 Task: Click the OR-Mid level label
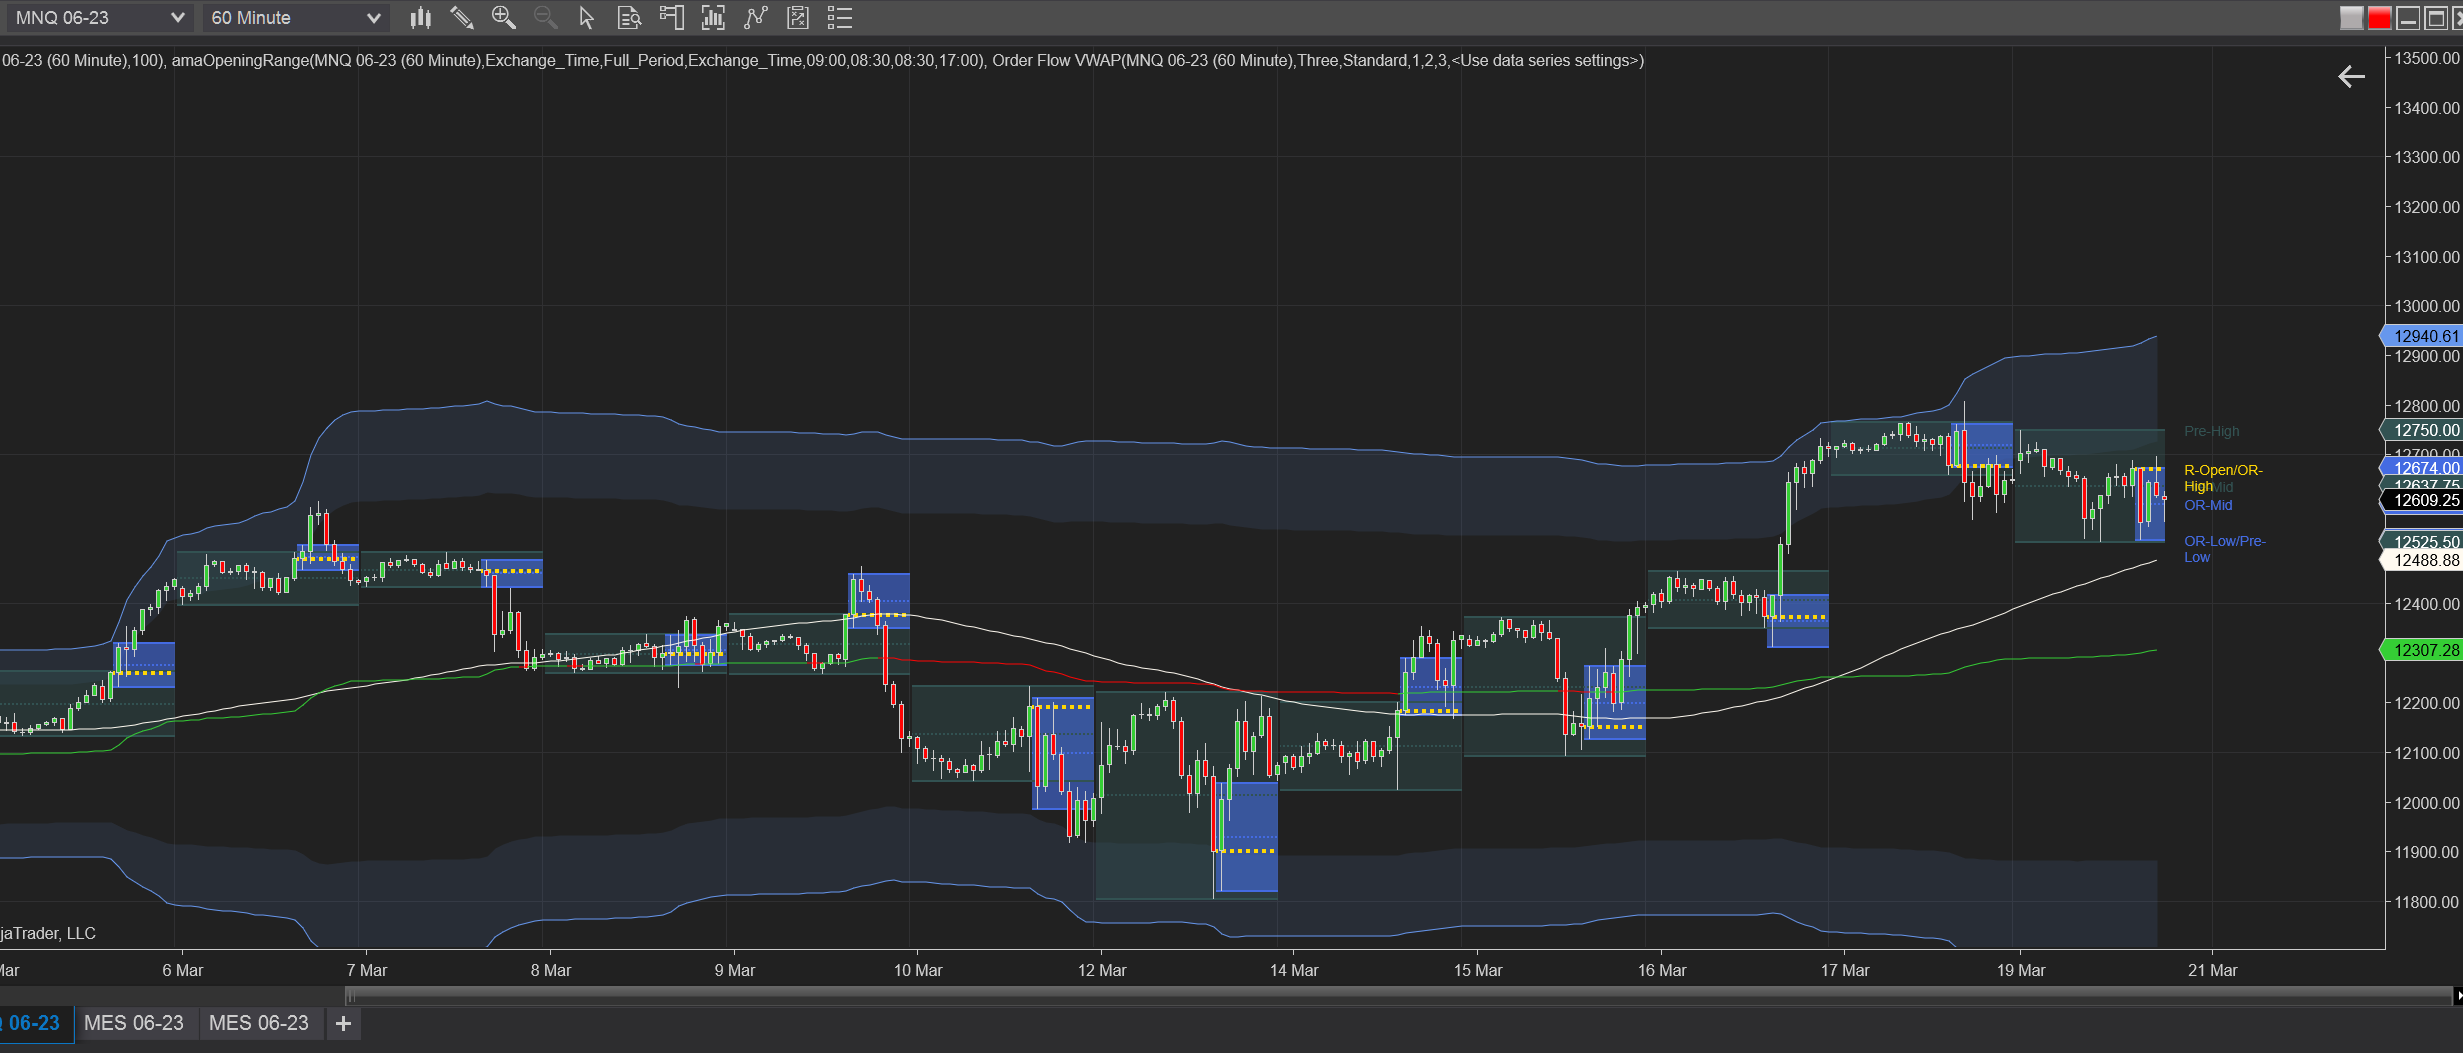coord(2208,505)
